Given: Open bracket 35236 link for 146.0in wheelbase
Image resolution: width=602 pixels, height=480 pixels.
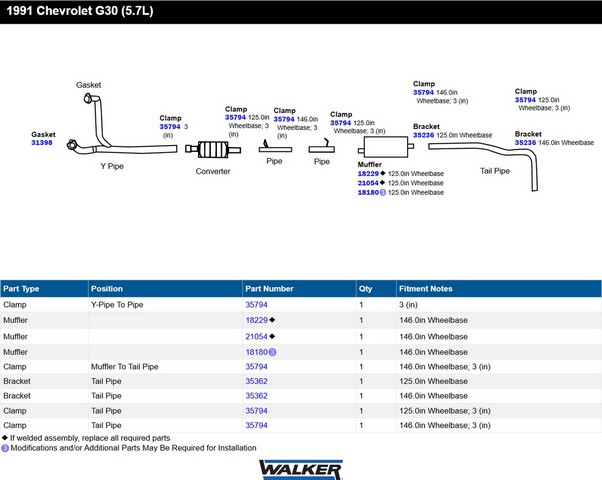Looking at the screenshot, I should coord(525,143).
